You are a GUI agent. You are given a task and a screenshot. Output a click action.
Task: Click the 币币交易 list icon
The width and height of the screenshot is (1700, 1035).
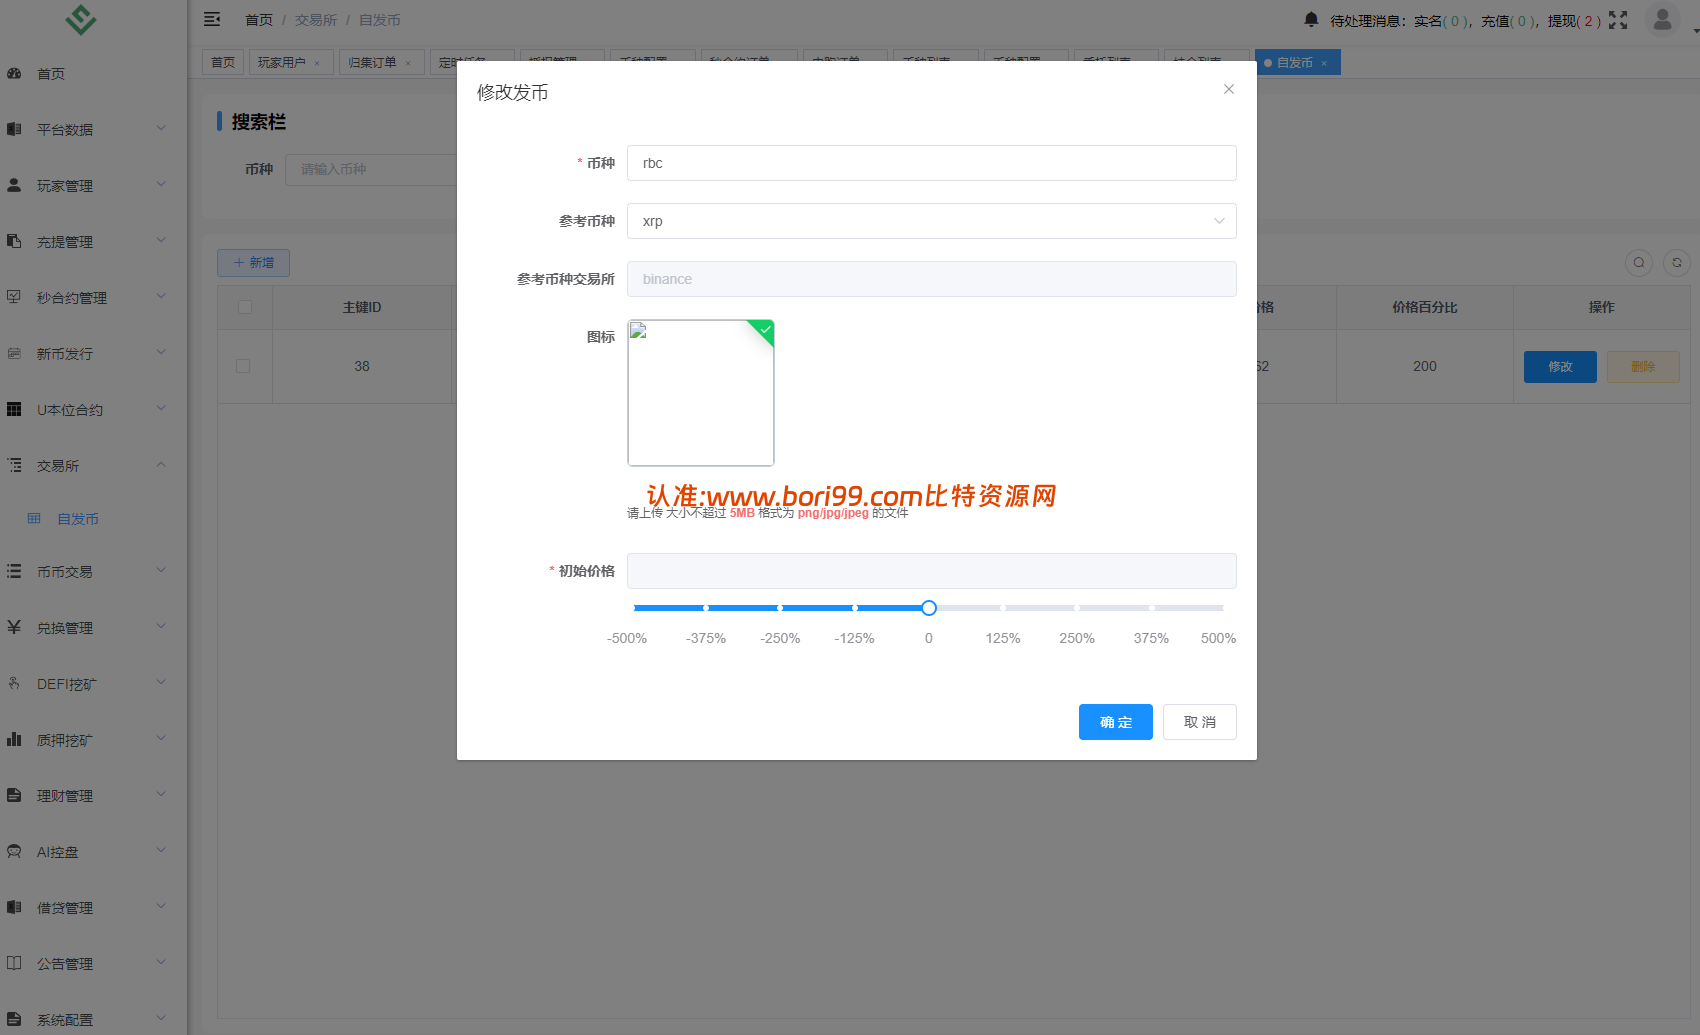click(14, 571)
